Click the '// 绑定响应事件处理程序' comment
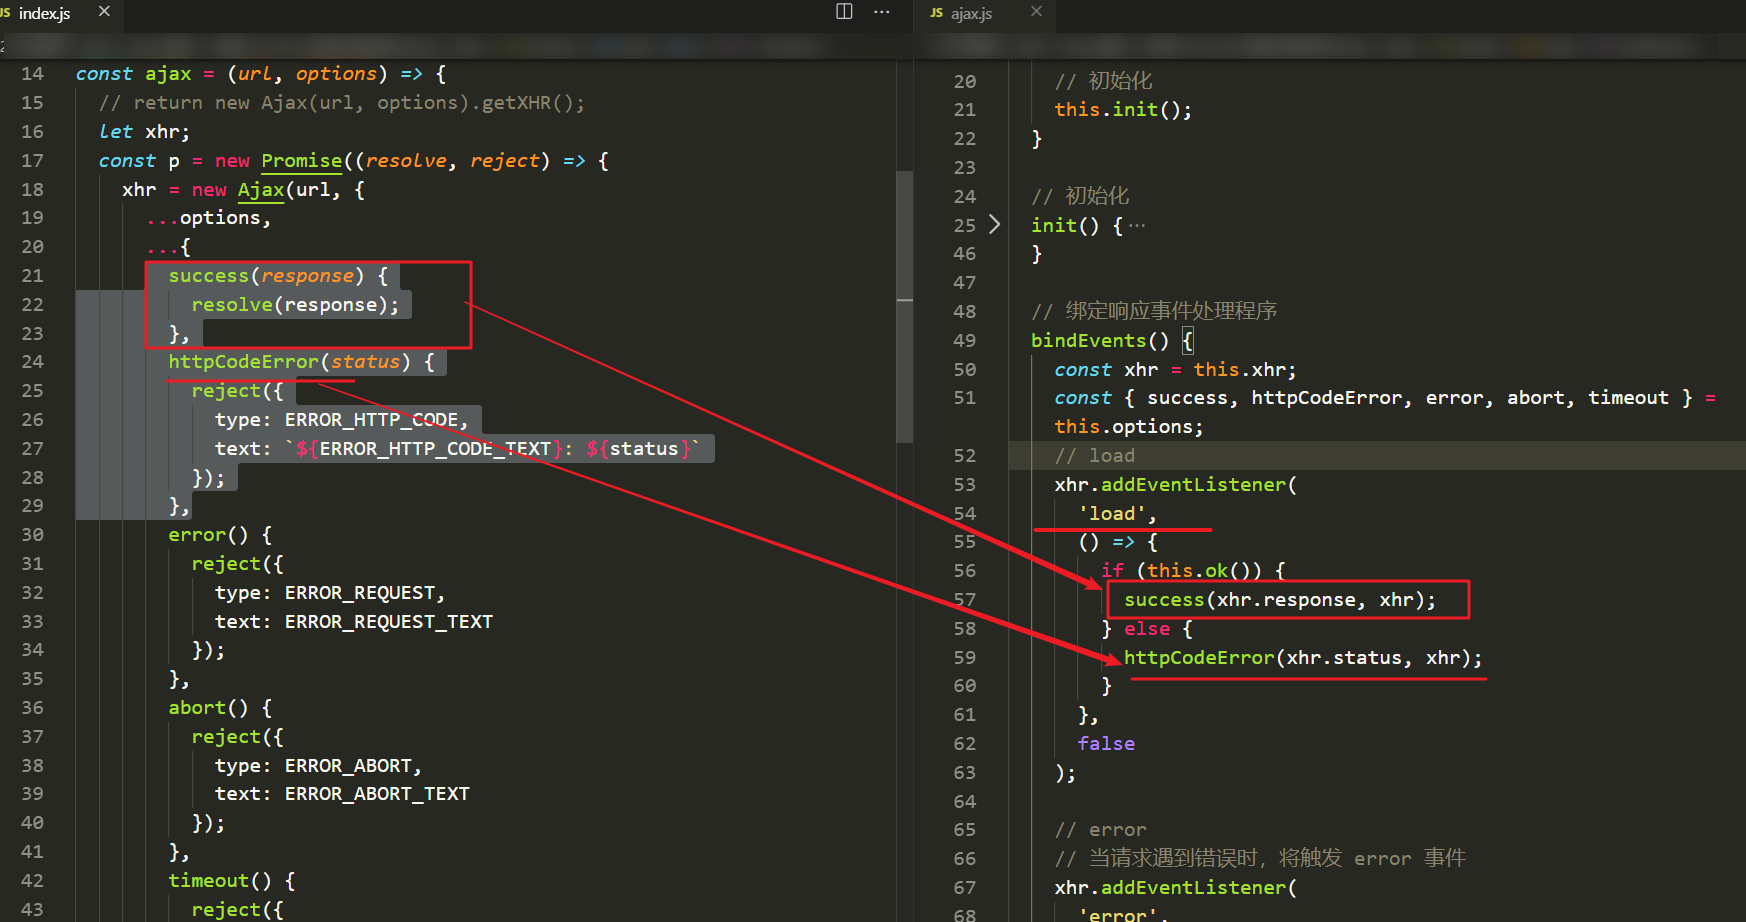Image resolution: width=1746 pixels, height=922 pixels. (x=1154, y=312)
